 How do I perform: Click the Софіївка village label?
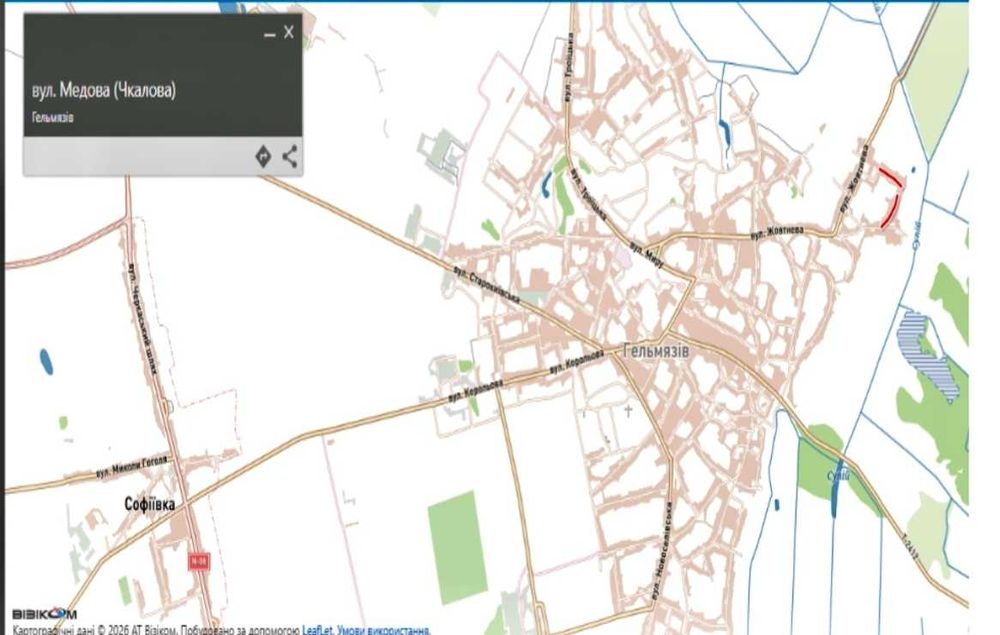point(150,504)
